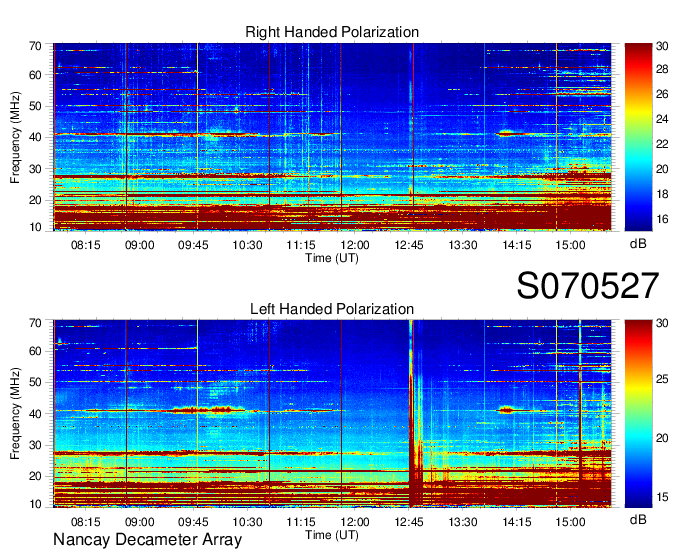Click 10:30 tick on Right Handed time axis
Image resolution: width=680 pixels, height=552 pixels.
coord(247,245)
